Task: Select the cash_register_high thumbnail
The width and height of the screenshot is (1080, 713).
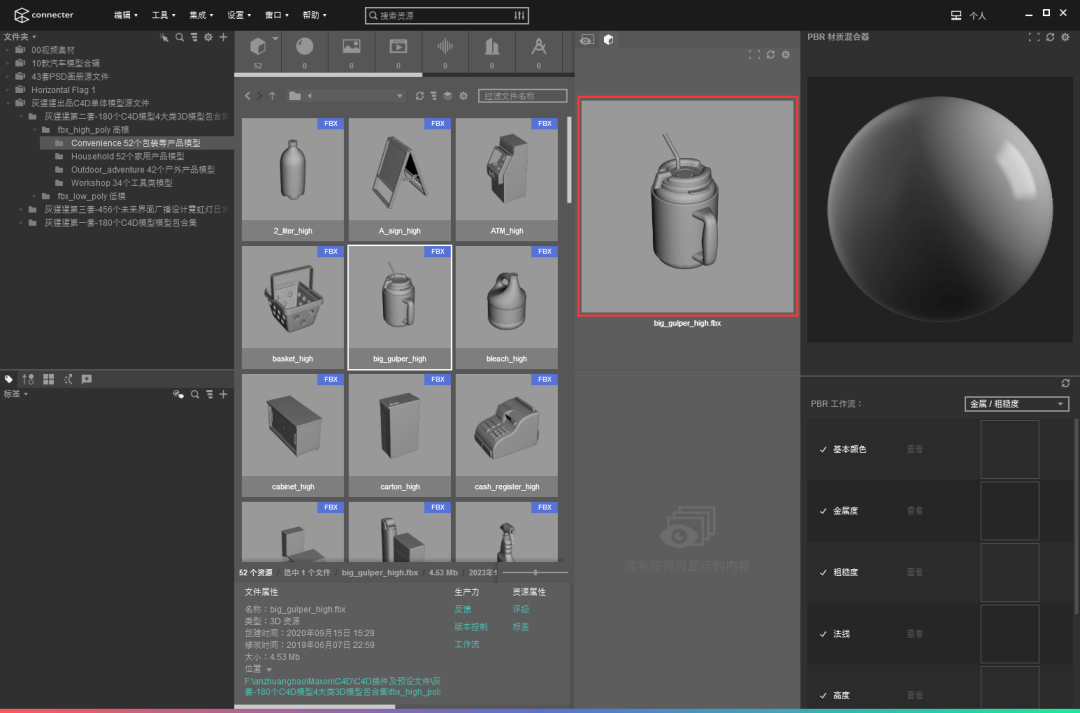Action: (507, 435)
